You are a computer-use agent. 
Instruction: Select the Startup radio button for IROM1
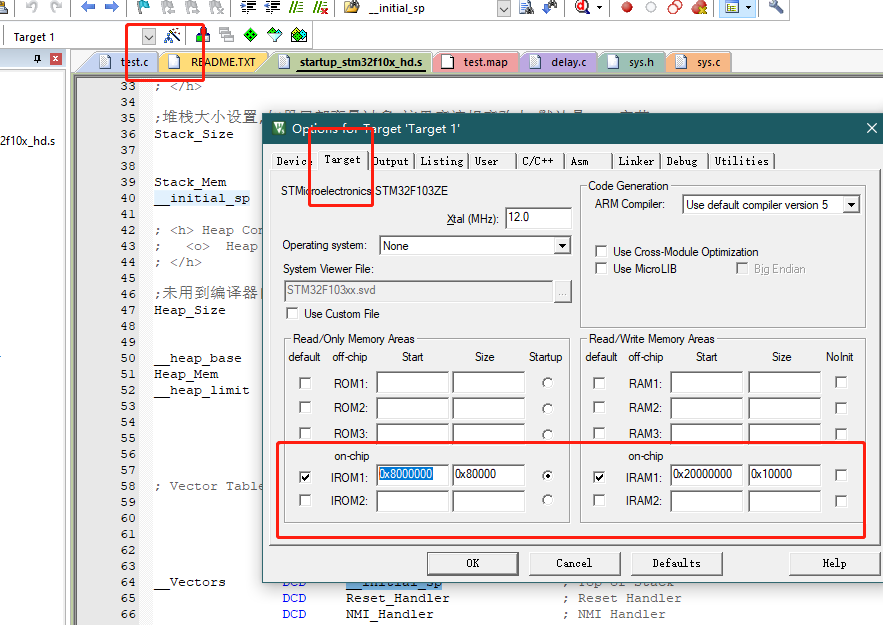[x=546, y=475]
